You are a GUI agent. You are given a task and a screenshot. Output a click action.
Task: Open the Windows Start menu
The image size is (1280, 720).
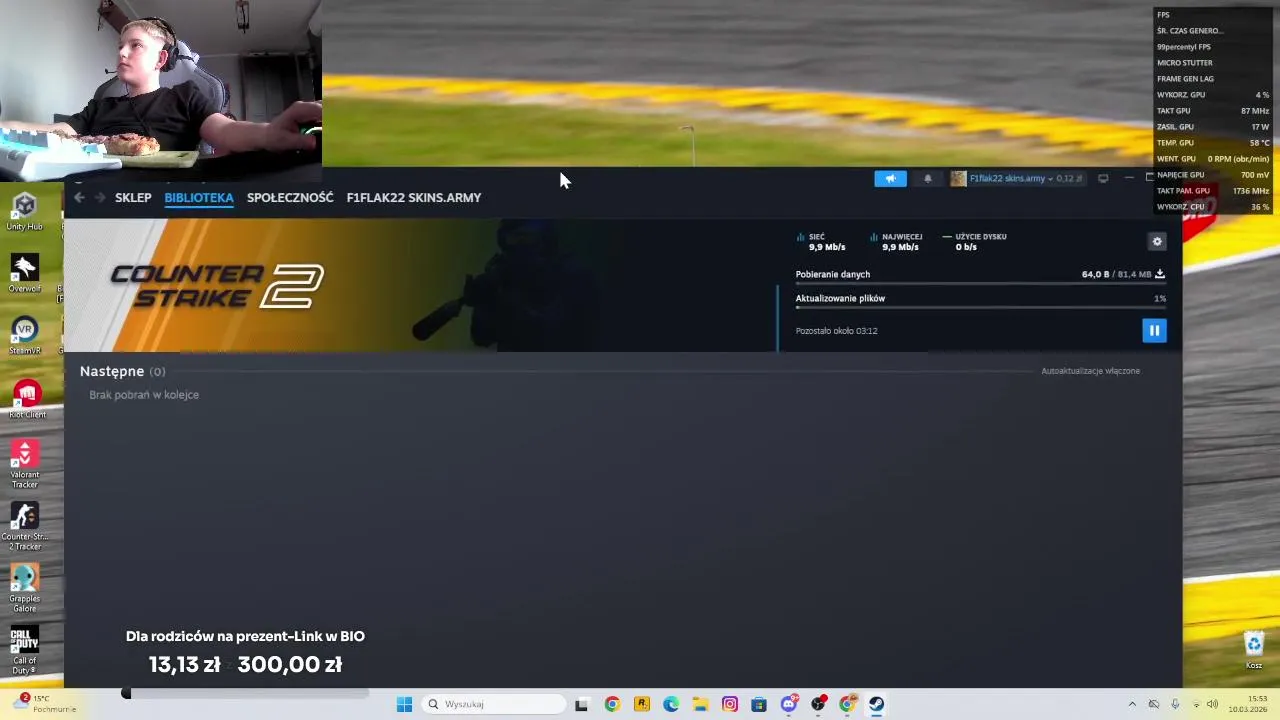(x=404, y=704)
